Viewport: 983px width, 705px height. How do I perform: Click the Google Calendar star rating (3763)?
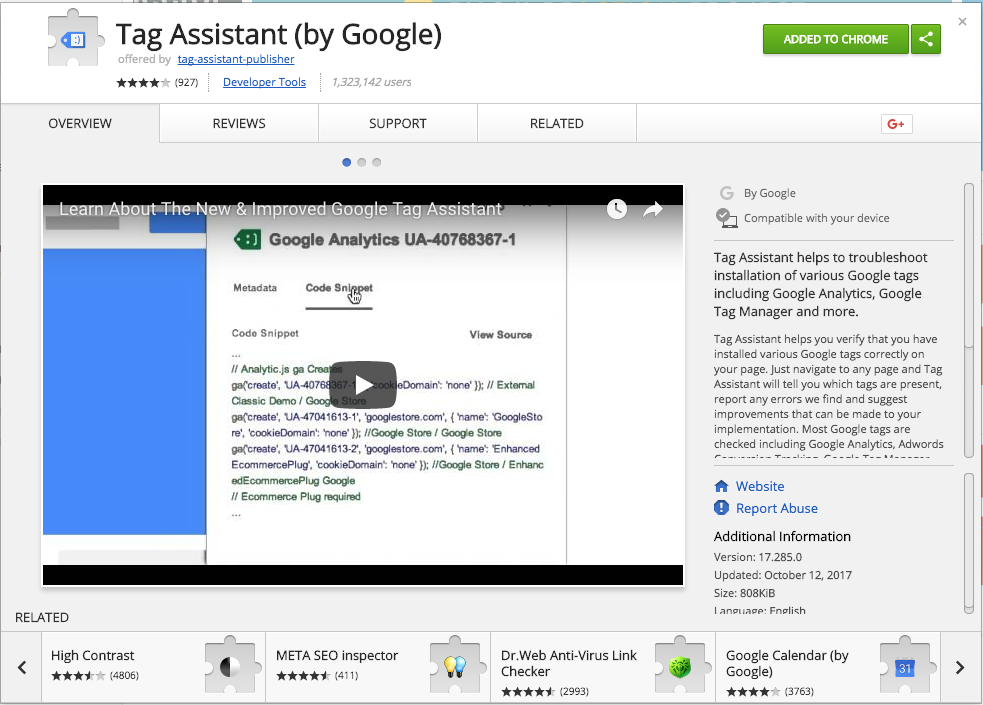pyautogui.click(x=770, y=692)
